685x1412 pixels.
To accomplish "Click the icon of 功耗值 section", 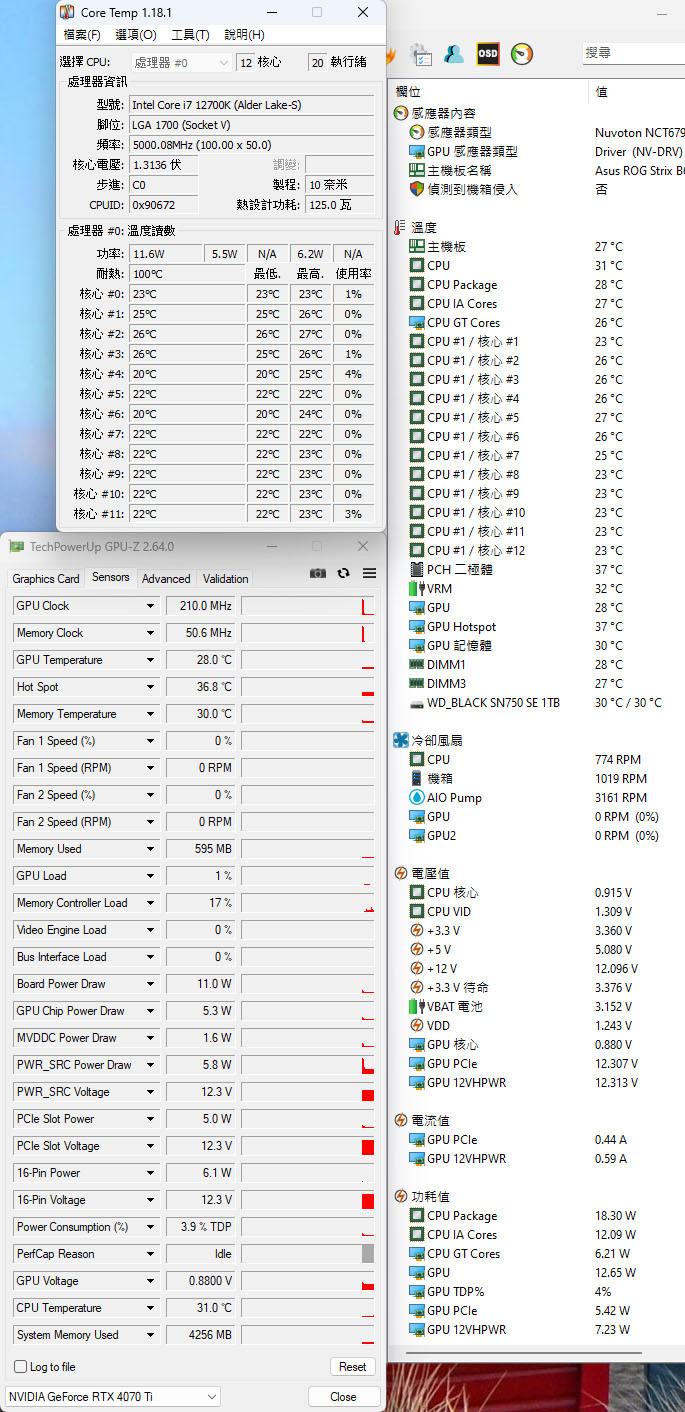I will point(401,1196).
